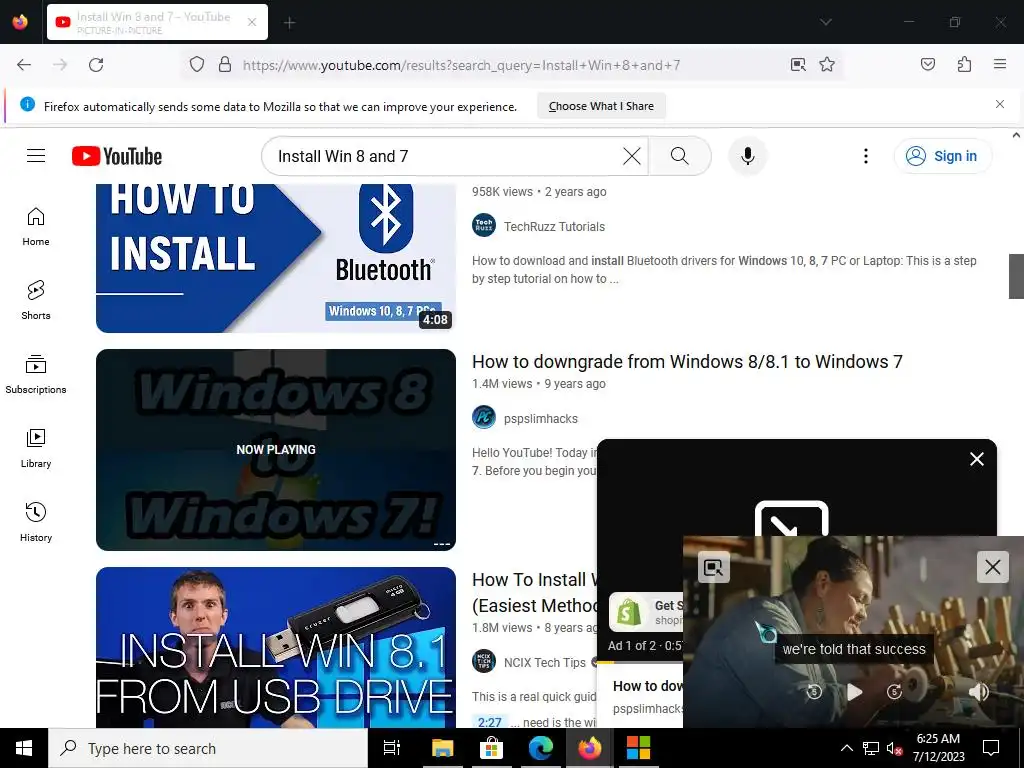1024x768 pixels.
Task: Show hidden system tray icons
Action: tap(846, 748)
